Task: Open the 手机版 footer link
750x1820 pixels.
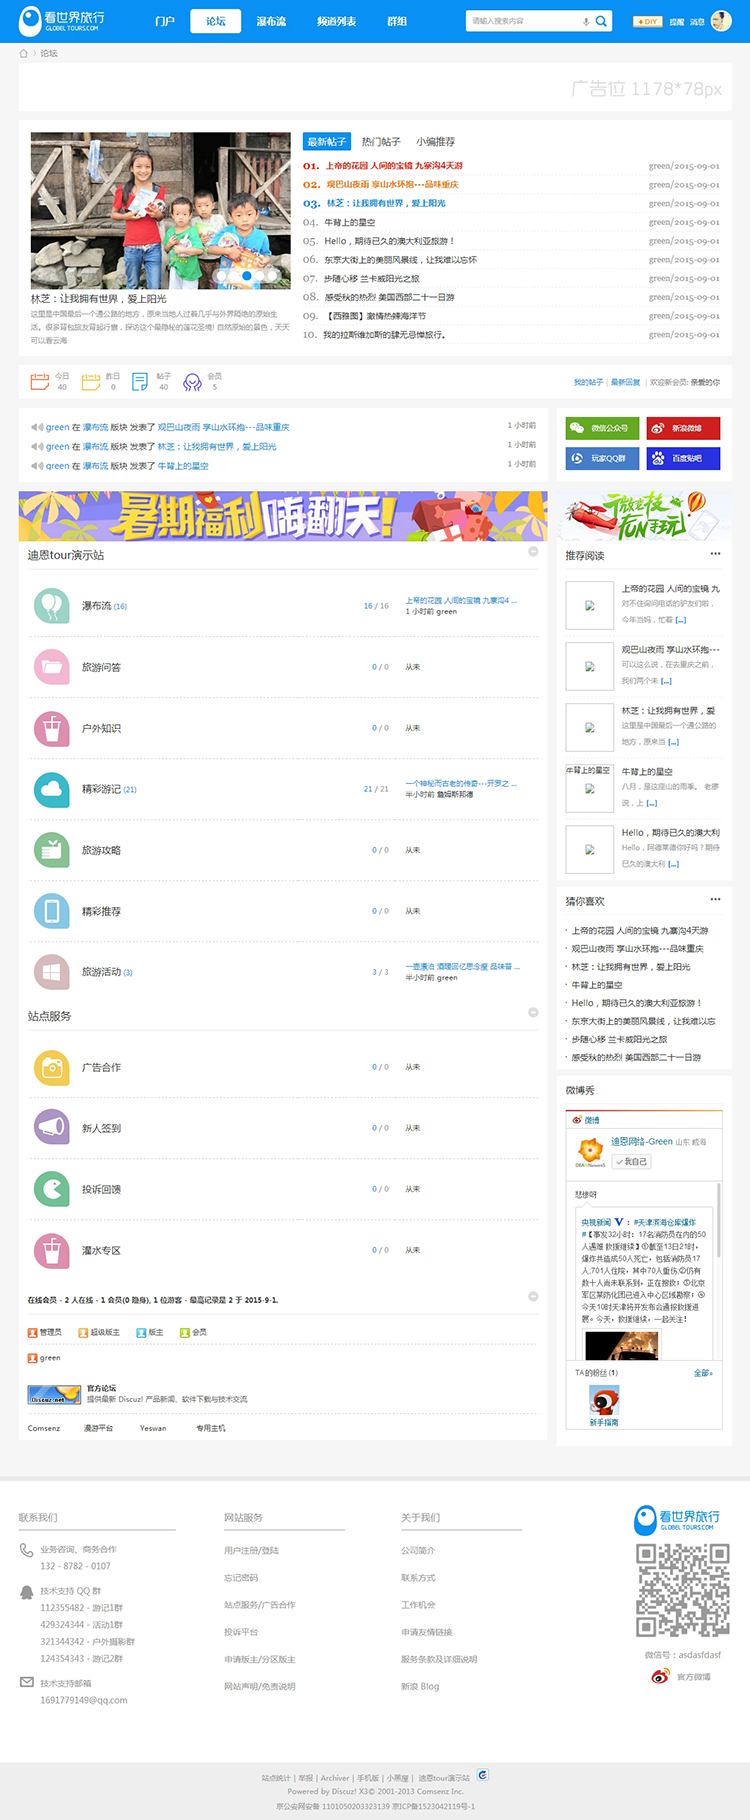Action: (x=368, y=1777)
